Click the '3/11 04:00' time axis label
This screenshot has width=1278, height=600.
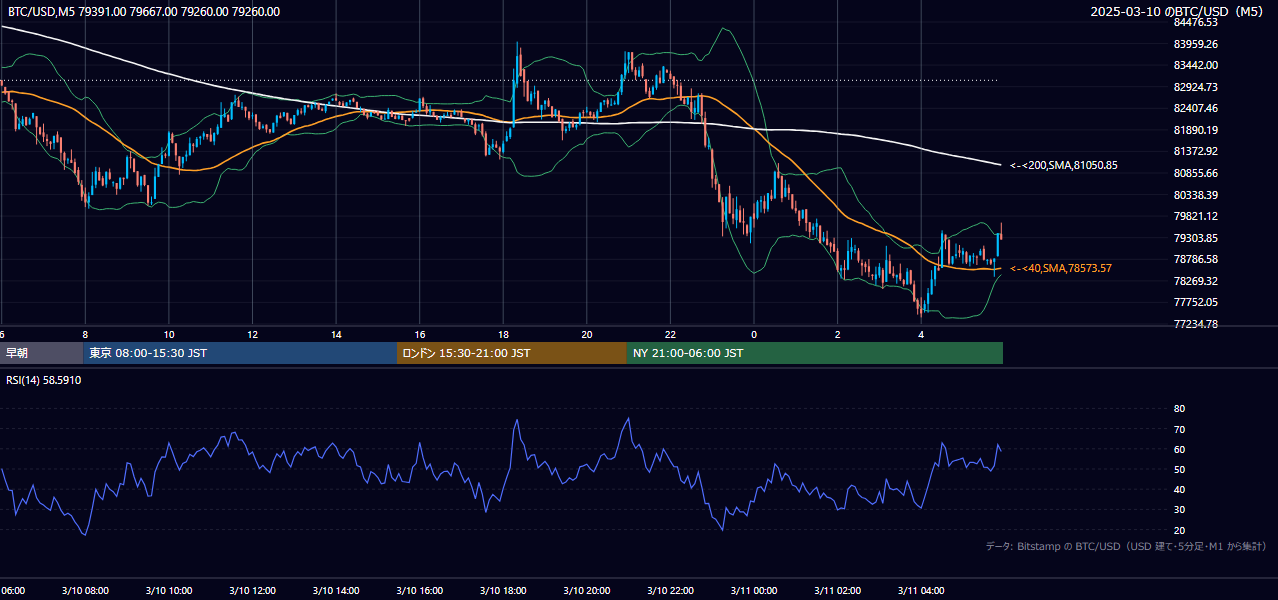click(921, 591)
